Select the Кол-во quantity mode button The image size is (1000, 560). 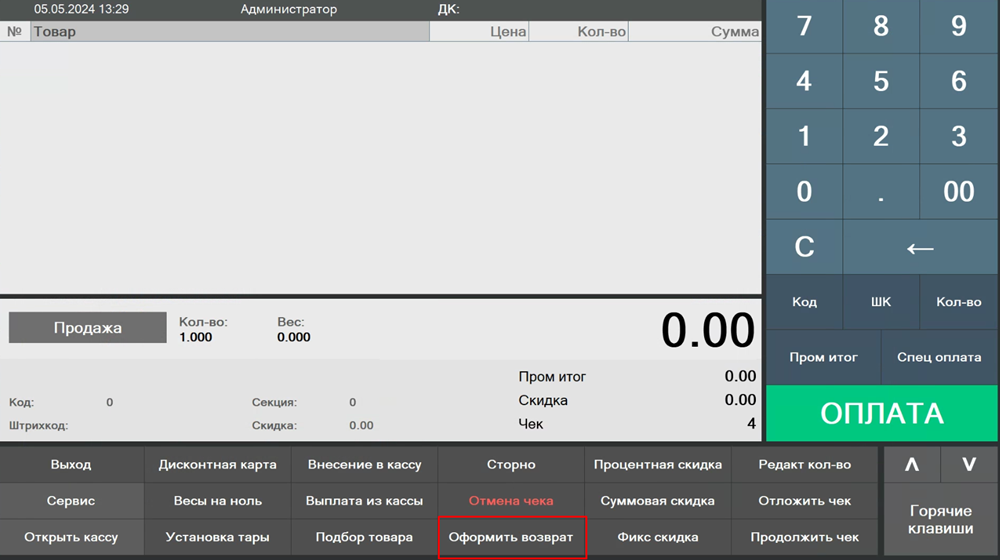point(958,302)
